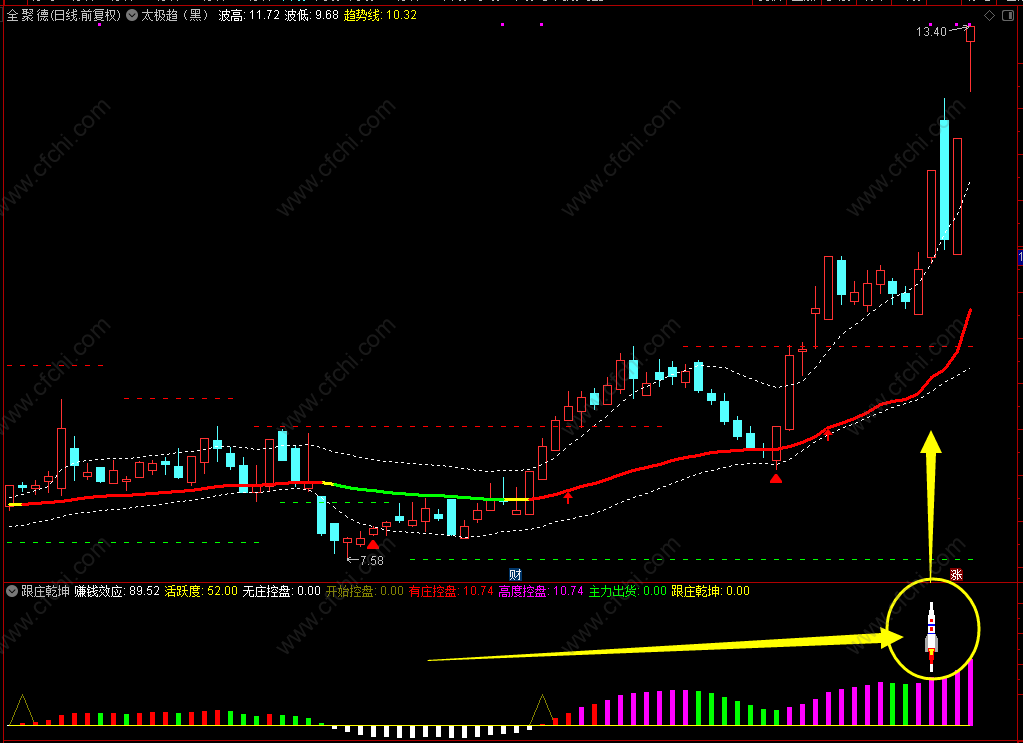Click the 跟庄乾坤 sub-indicator name at panel left

pyautogui.click(x=45, y=591)
